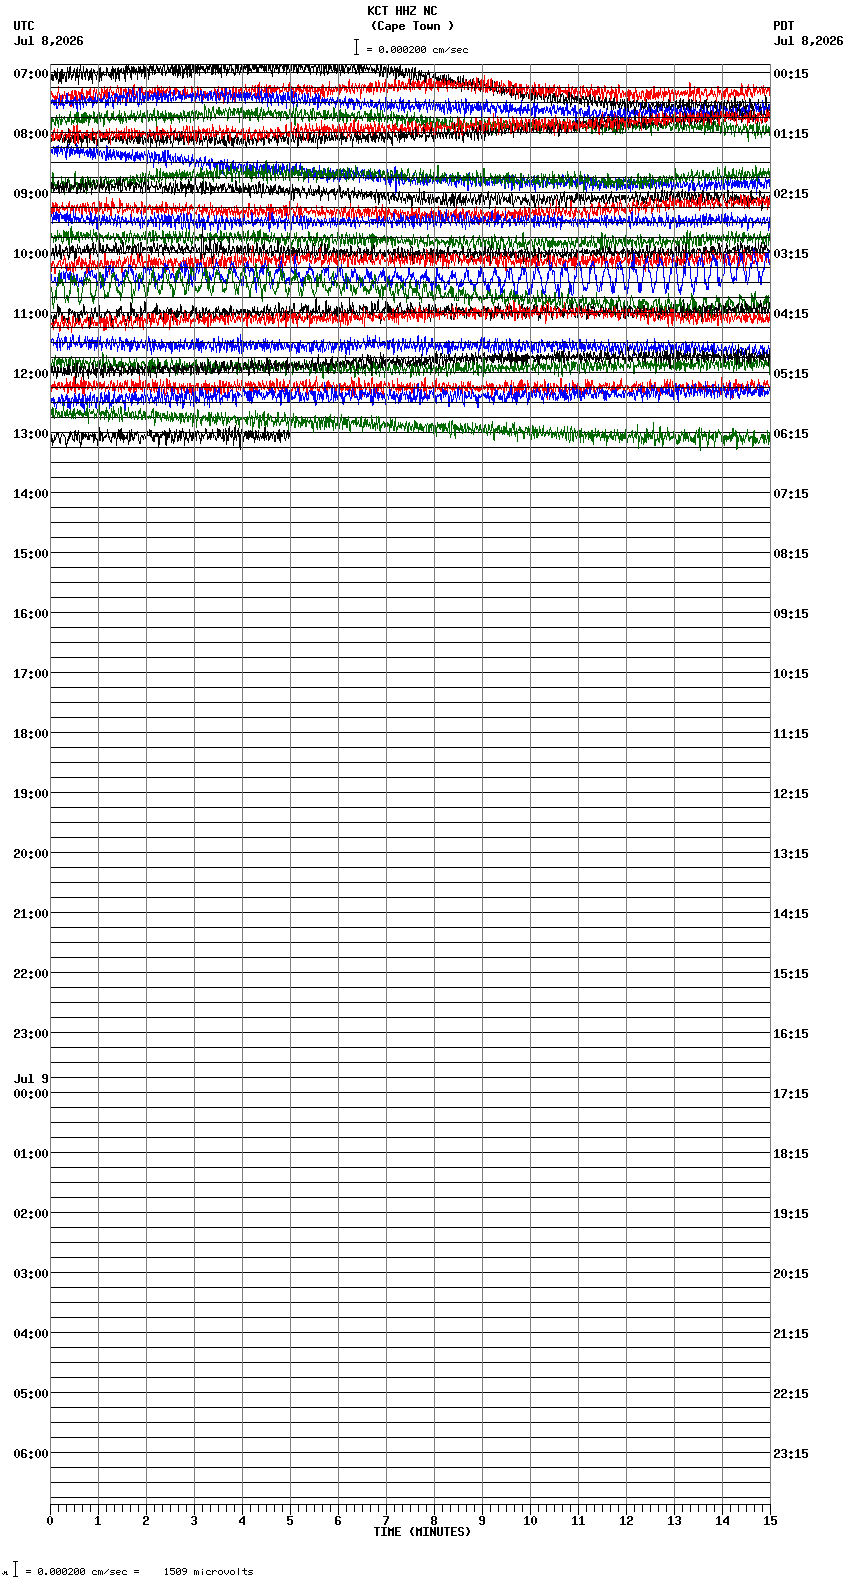Image resolution: width=850 pixels, height=1584 pixels.
Task: Click the '15:15' PDT row label
Action: coord(791,974)
